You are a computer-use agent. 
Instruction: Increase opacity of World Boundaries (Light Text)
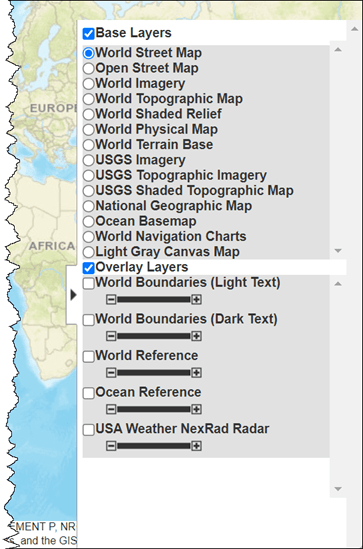196,300
